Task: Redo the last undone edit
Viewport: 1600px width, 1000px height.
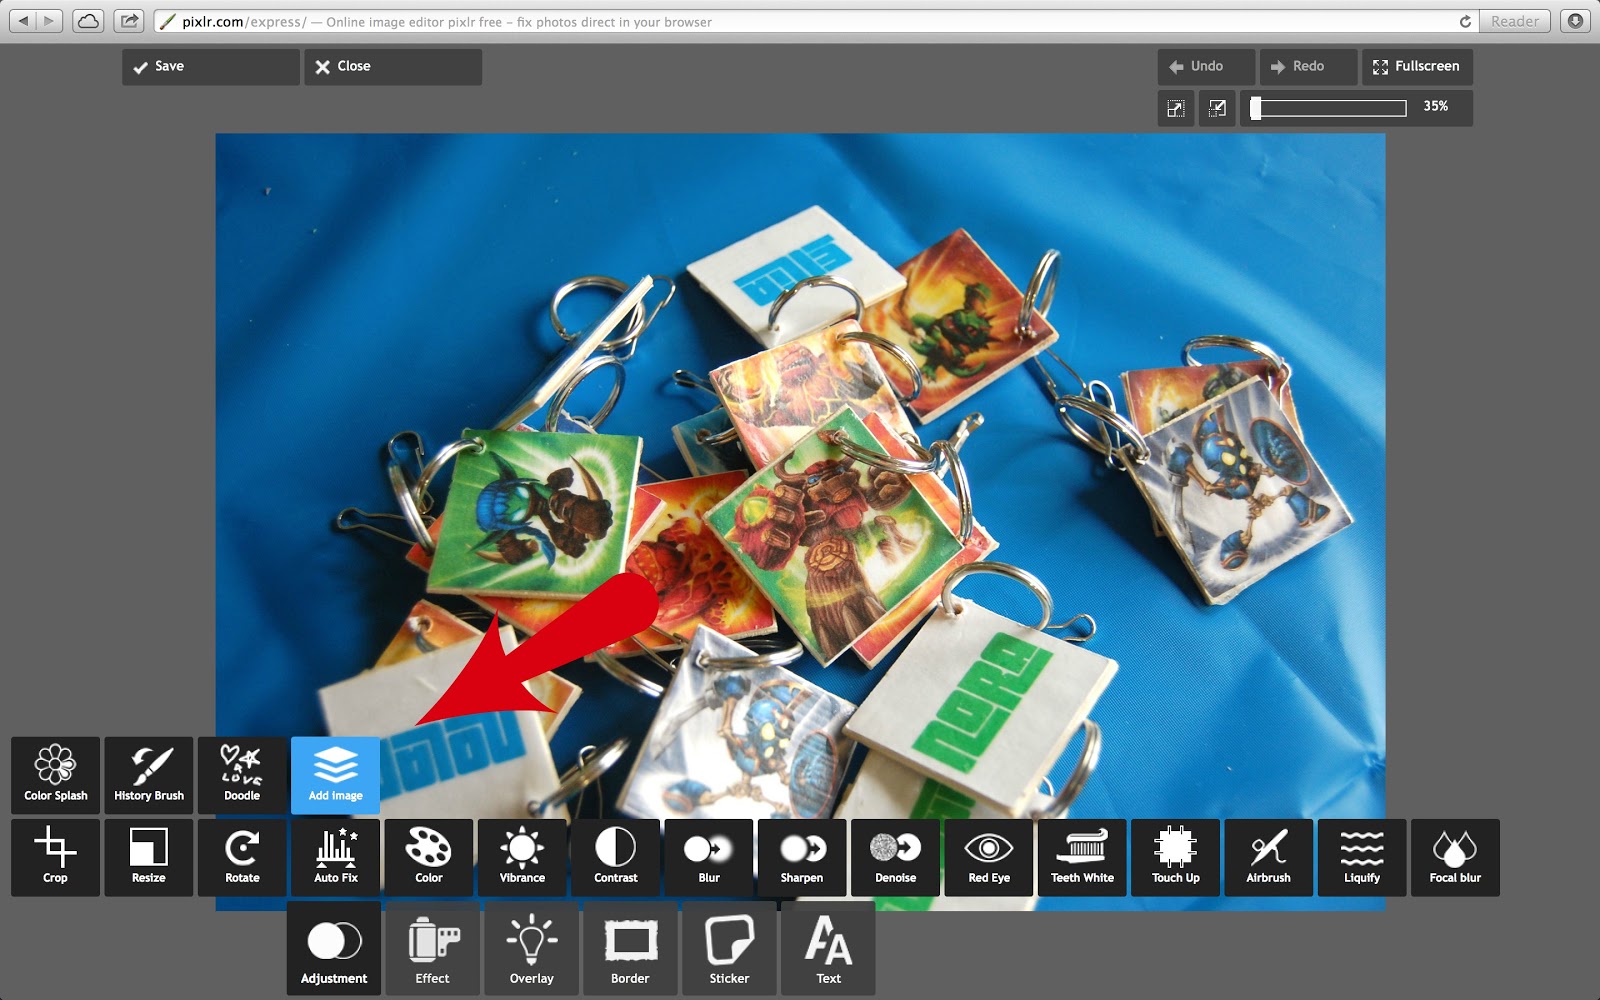Action: 1308,67
